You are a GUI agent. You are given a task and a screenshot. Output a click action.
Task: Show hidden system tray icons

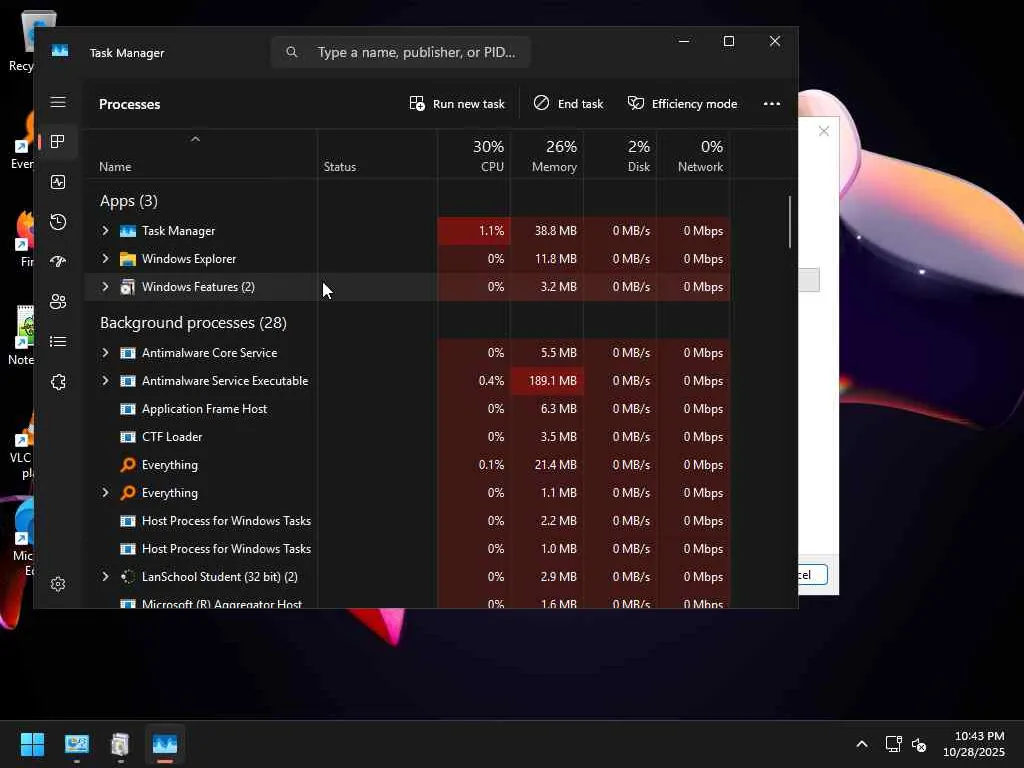click(x=862, y=744)
